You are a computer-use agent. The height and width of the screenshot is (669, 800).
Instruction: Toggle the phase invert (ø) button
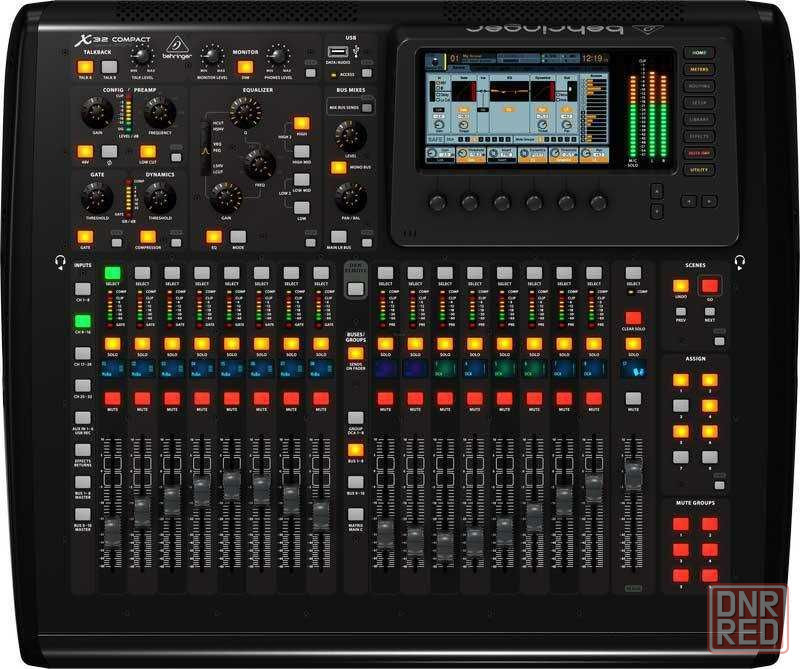(x=109, y=152)
